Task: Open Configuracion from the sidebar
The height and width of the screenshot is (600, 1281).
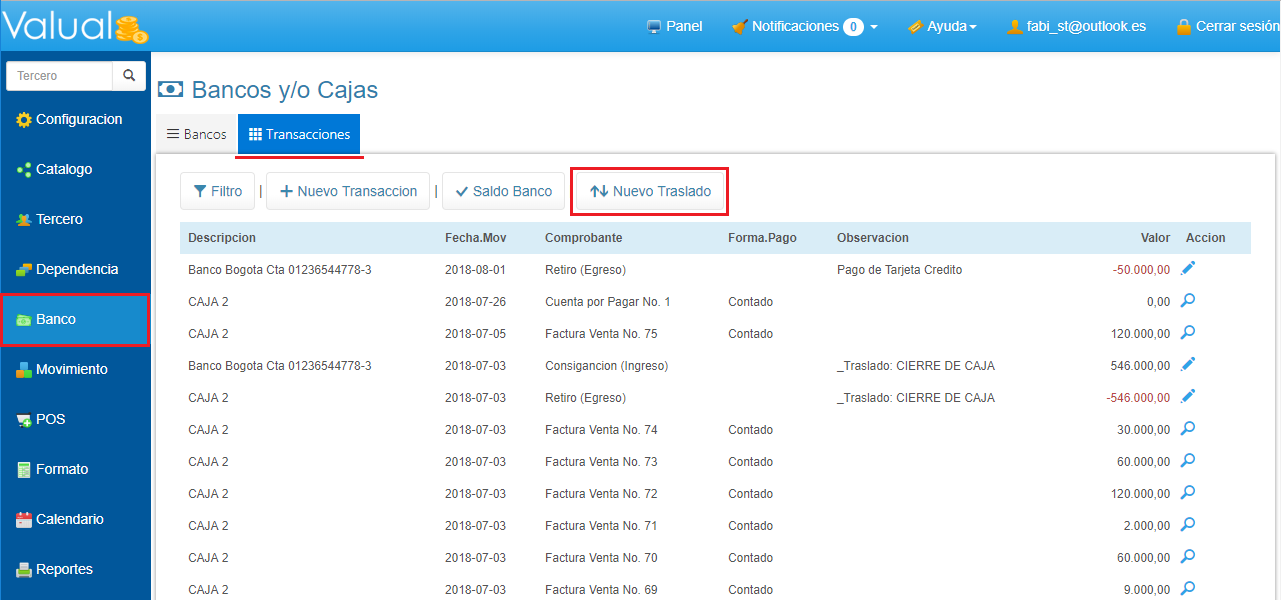Action: tap(75, 119)
